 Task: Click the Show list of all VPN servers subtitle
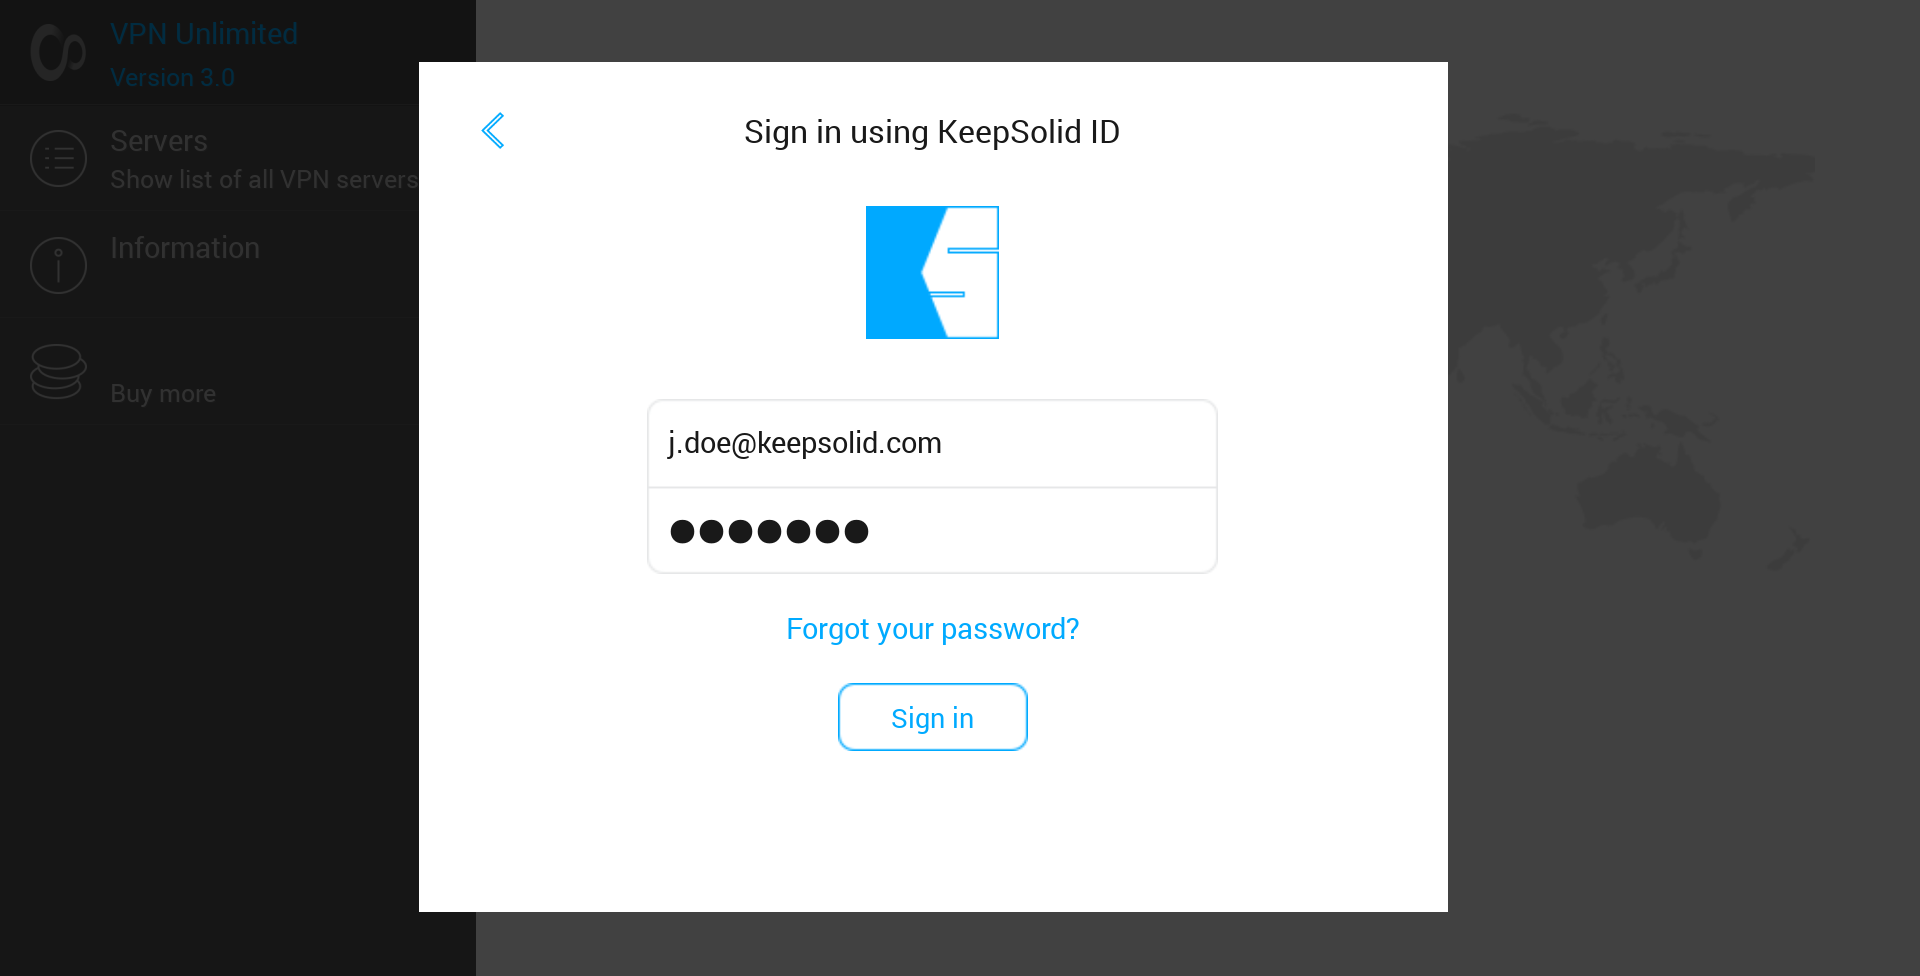pyautogui.click(x=263, y=180)
